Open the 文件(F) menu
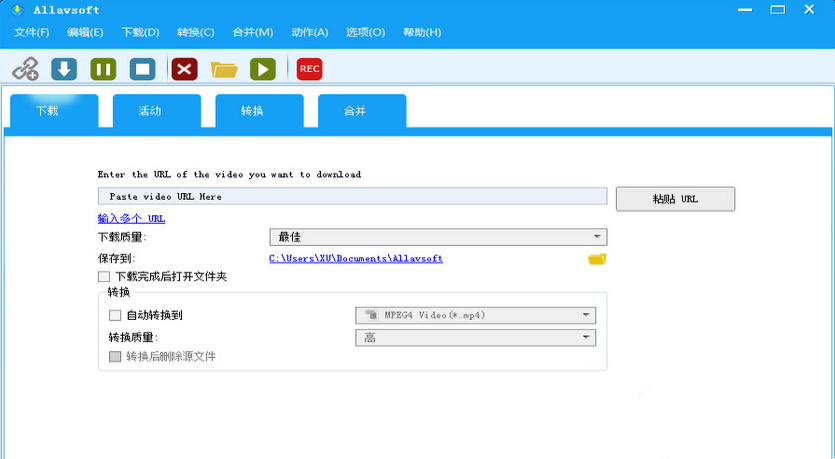The image size is (835, 459). pos(31,32)
